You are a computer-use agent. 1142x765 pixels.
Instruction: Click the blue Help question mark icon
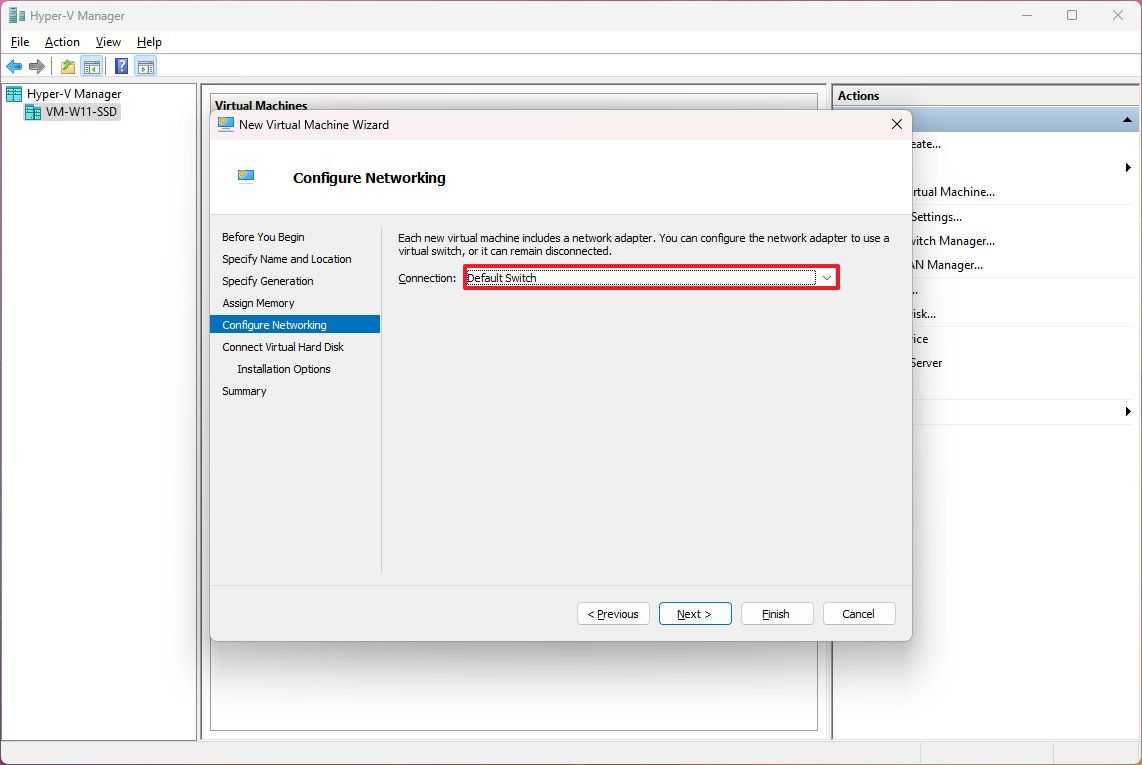[121, 67]
